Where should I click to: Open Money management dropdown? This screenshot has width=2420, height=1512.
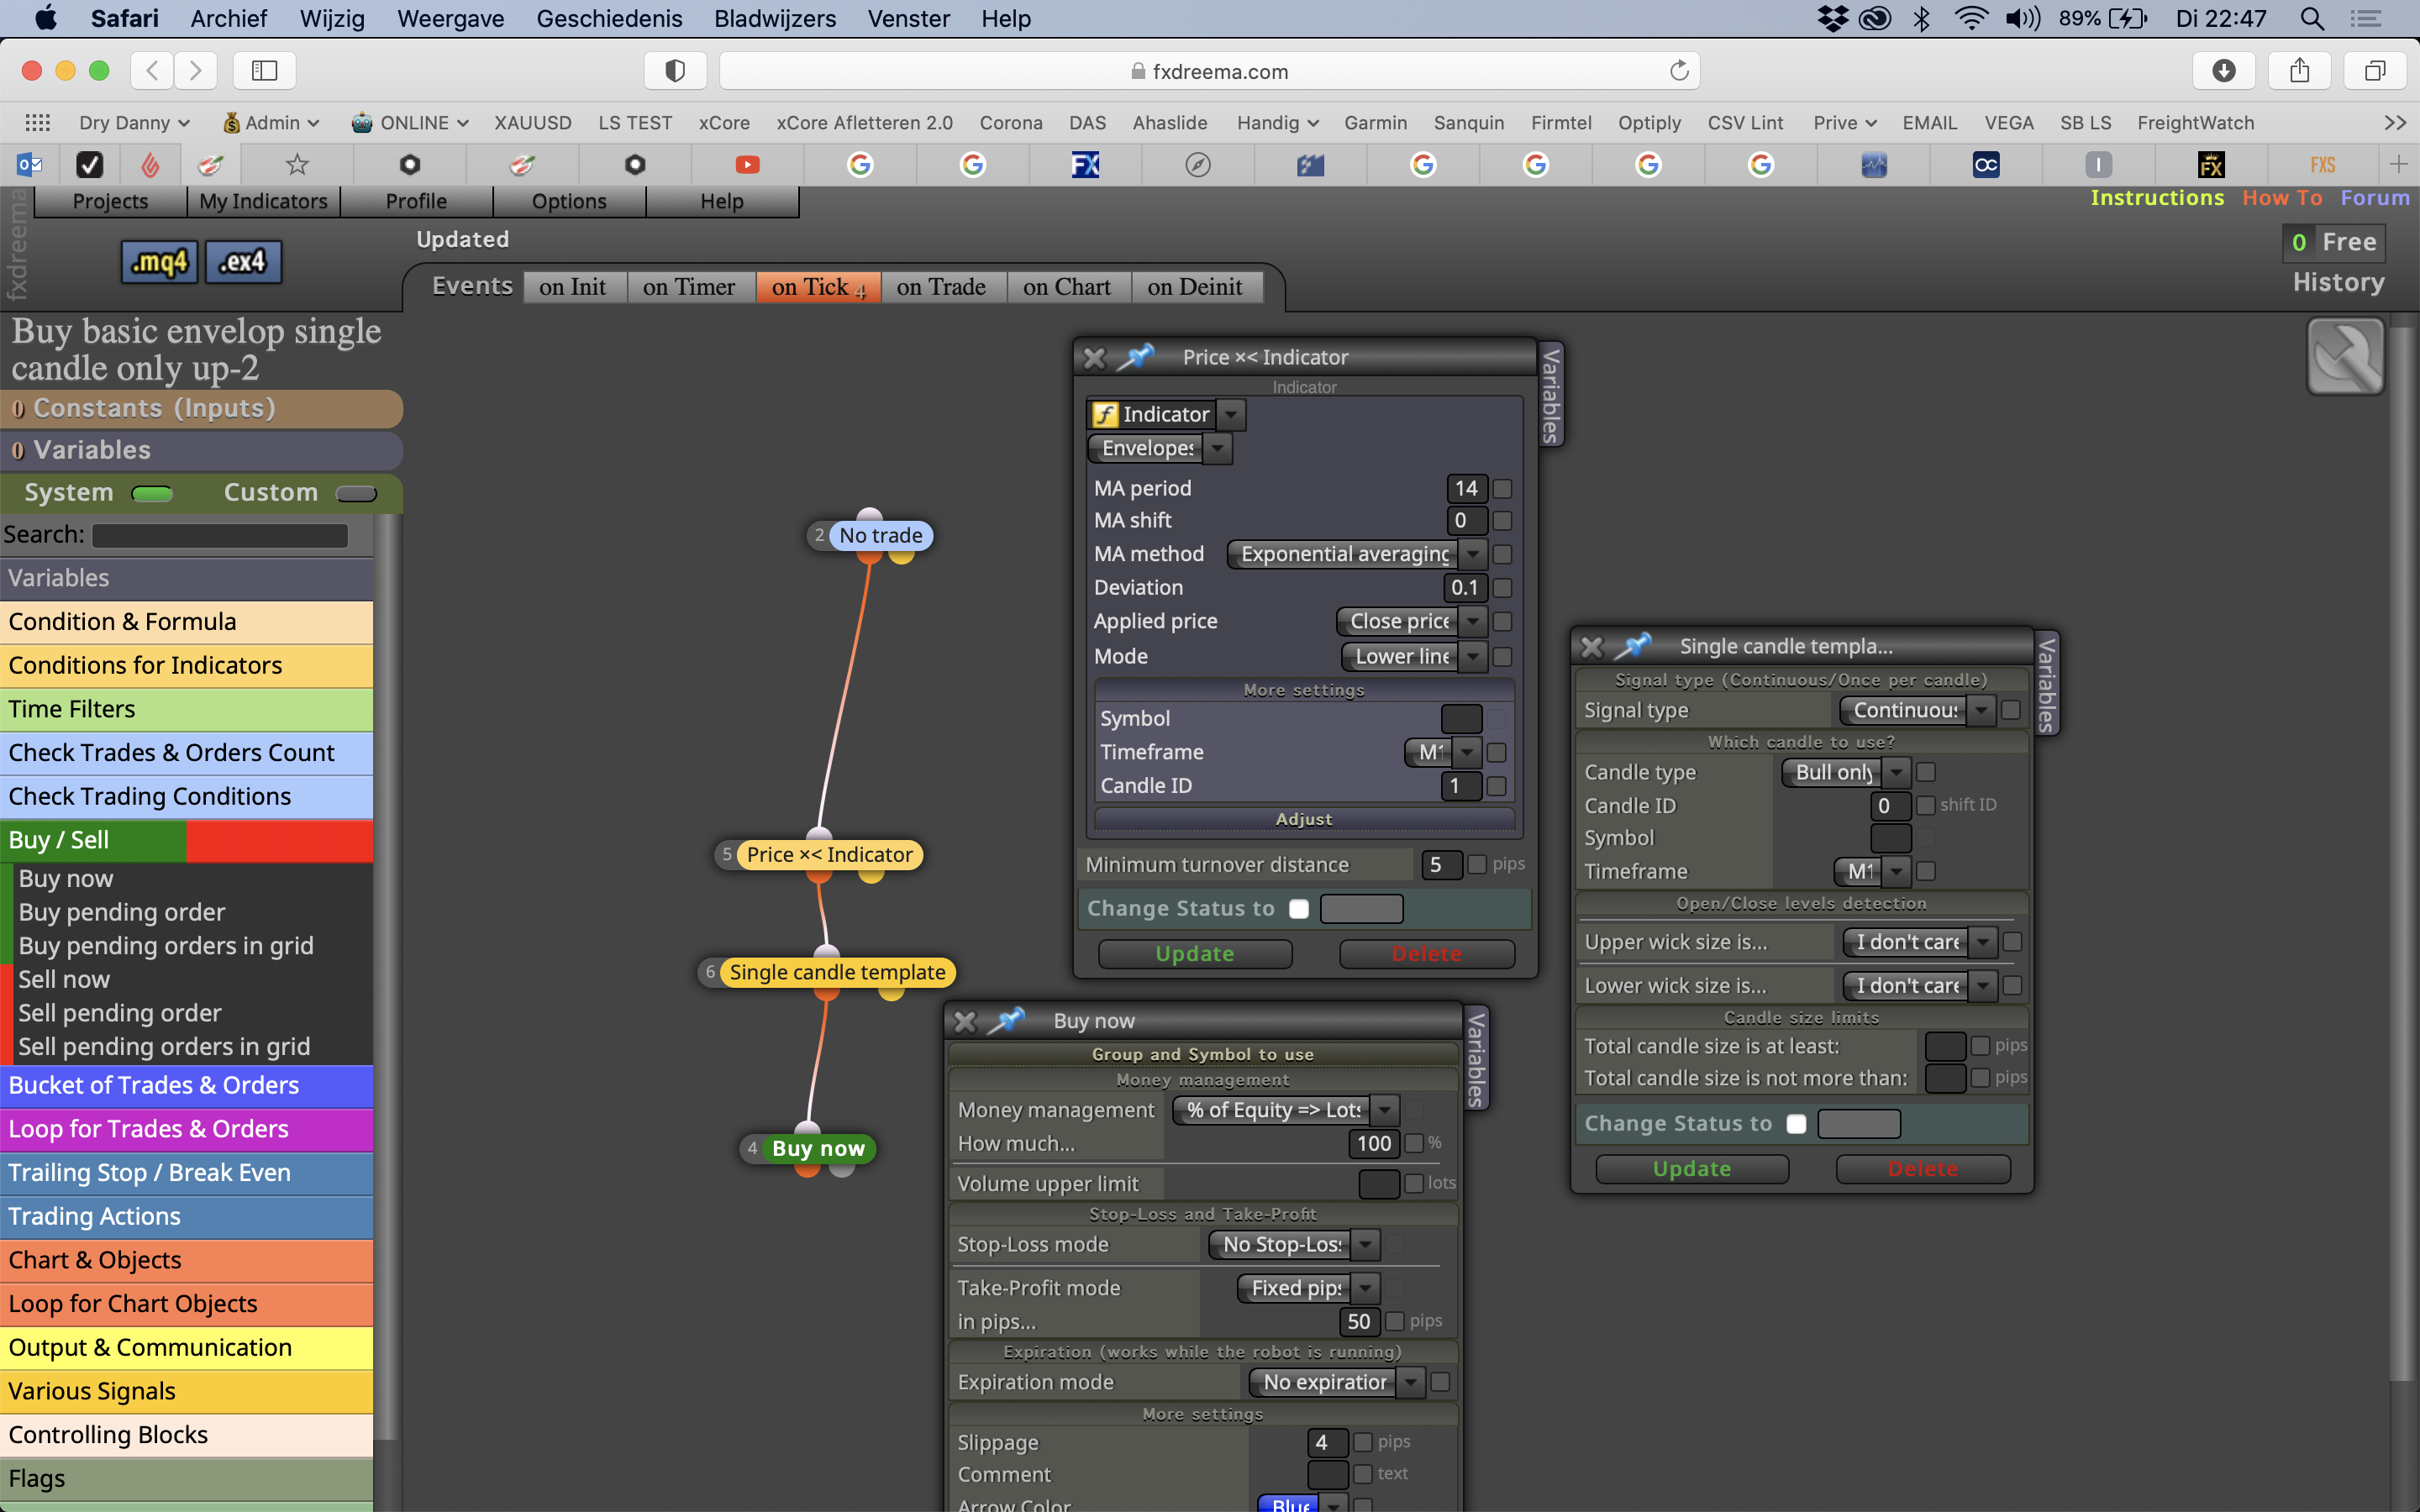[x=1285, y=1110]
